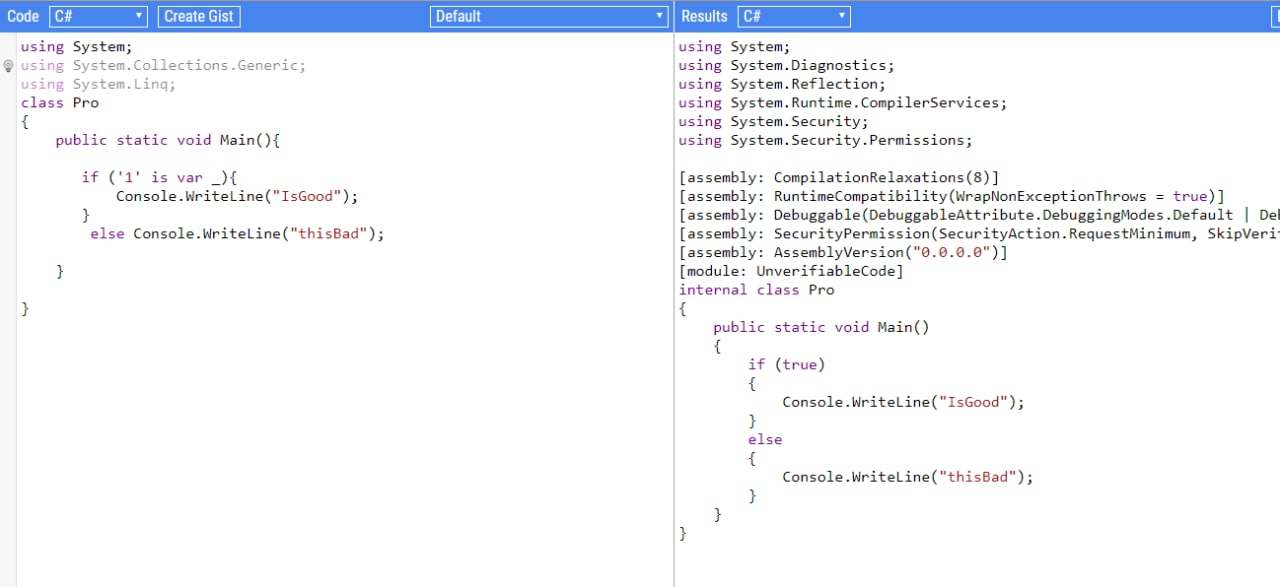
Task: Open the Default branch dropdown
Action: [549, 16]
